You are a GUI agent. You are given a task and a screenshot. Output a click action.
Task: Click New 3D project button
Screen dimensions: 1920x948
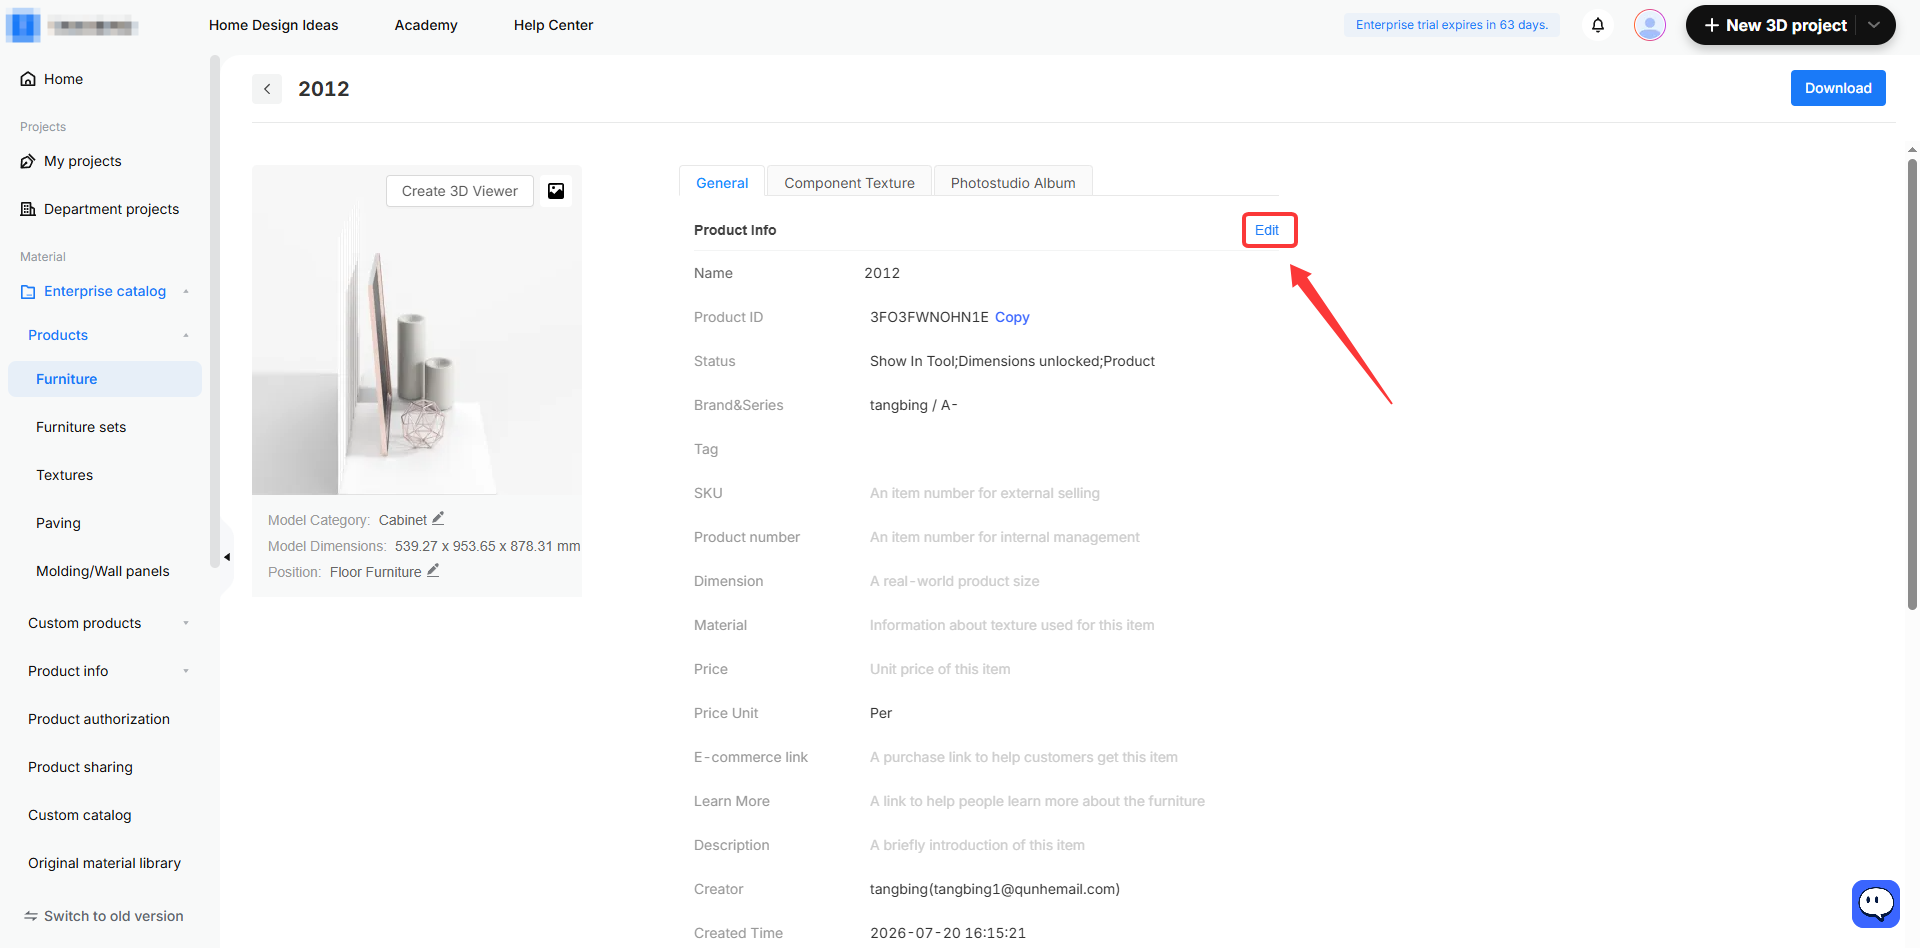coord(1776,25)
